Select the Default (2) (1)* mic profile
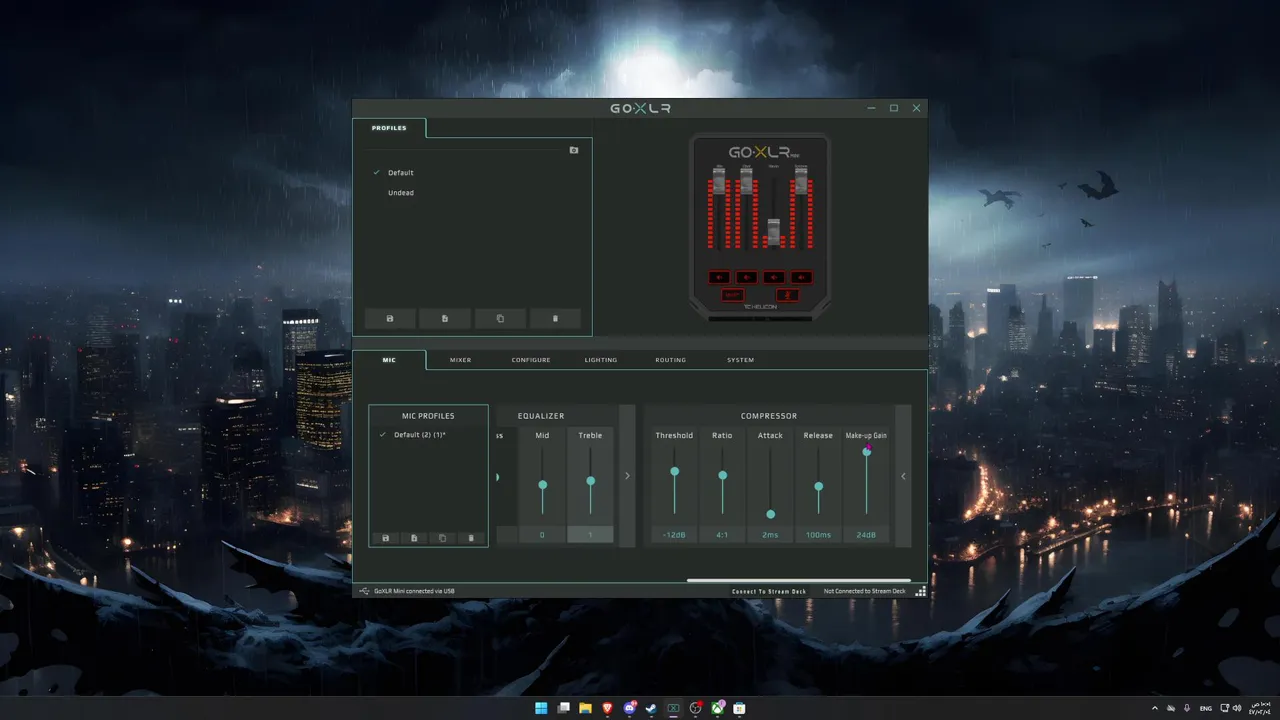 click(x=420, y=435)
